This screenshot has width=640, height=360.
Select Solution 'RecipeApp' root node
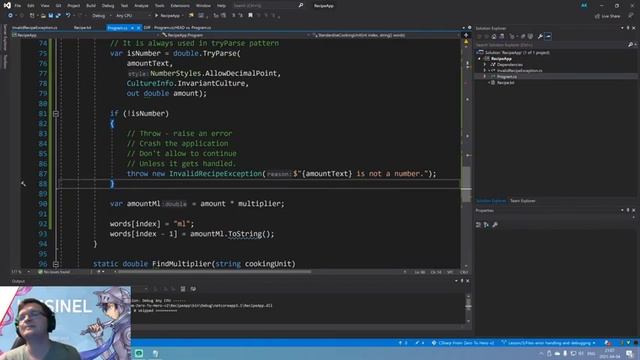click(517, 52)
